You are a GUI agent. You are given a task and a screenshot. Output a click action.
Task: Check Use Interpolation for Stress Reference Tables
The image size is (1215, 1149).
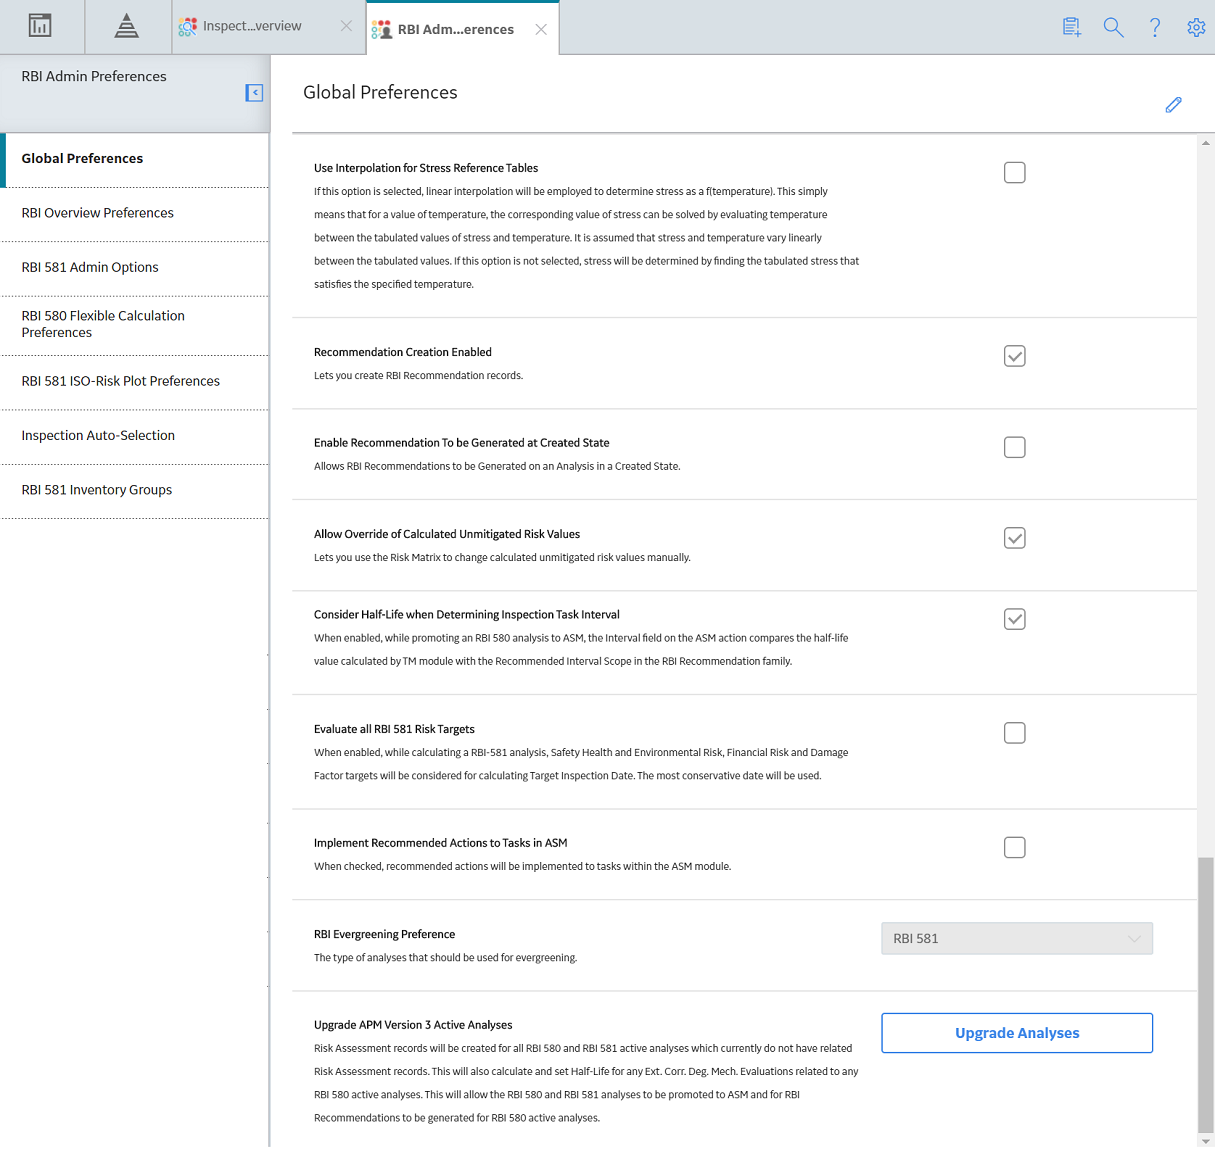[x=1015, y=173]
